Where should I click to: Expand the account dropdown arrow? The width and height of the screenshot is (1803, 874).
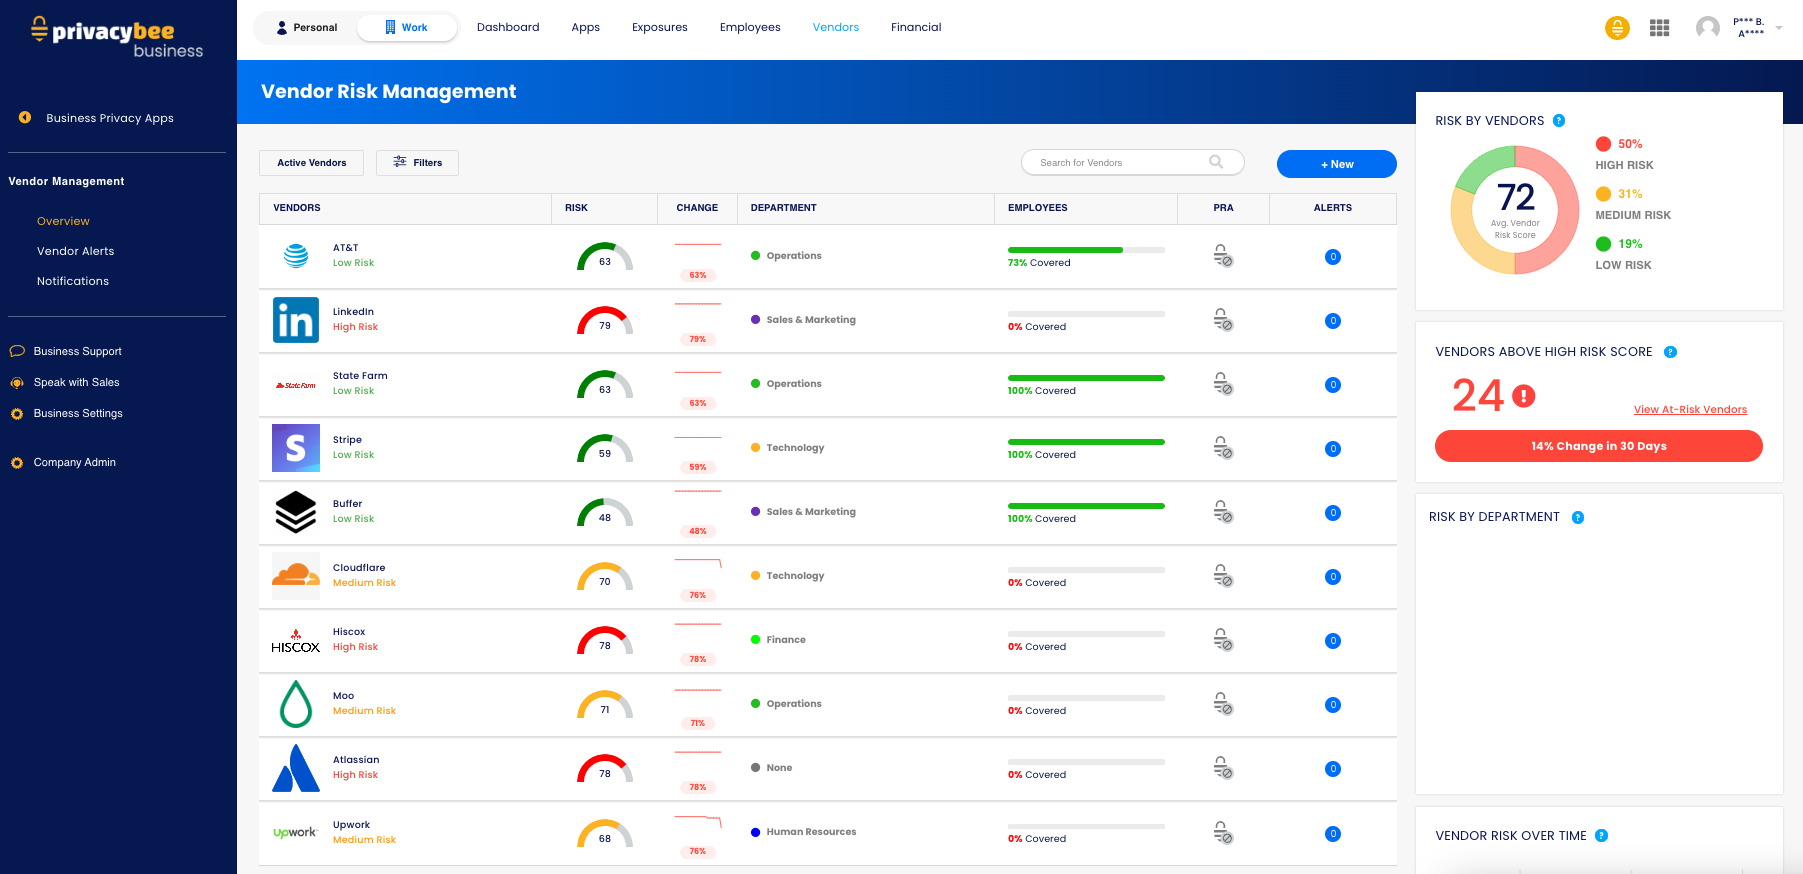(1779, 28)
